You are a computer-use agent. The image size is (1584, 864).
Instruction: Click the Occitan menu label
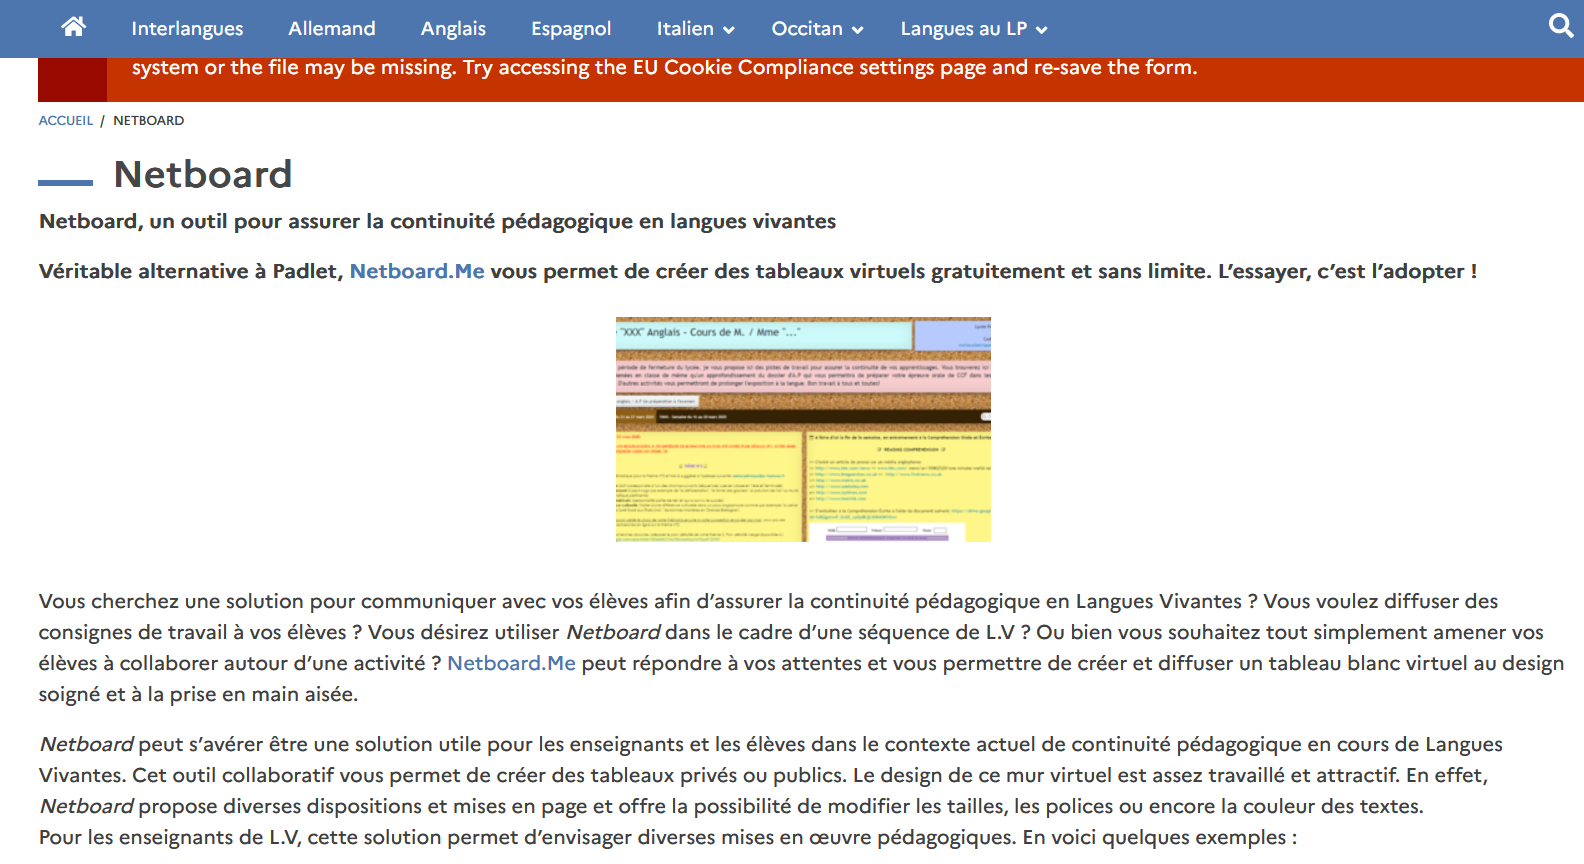[x=807, y=29]
